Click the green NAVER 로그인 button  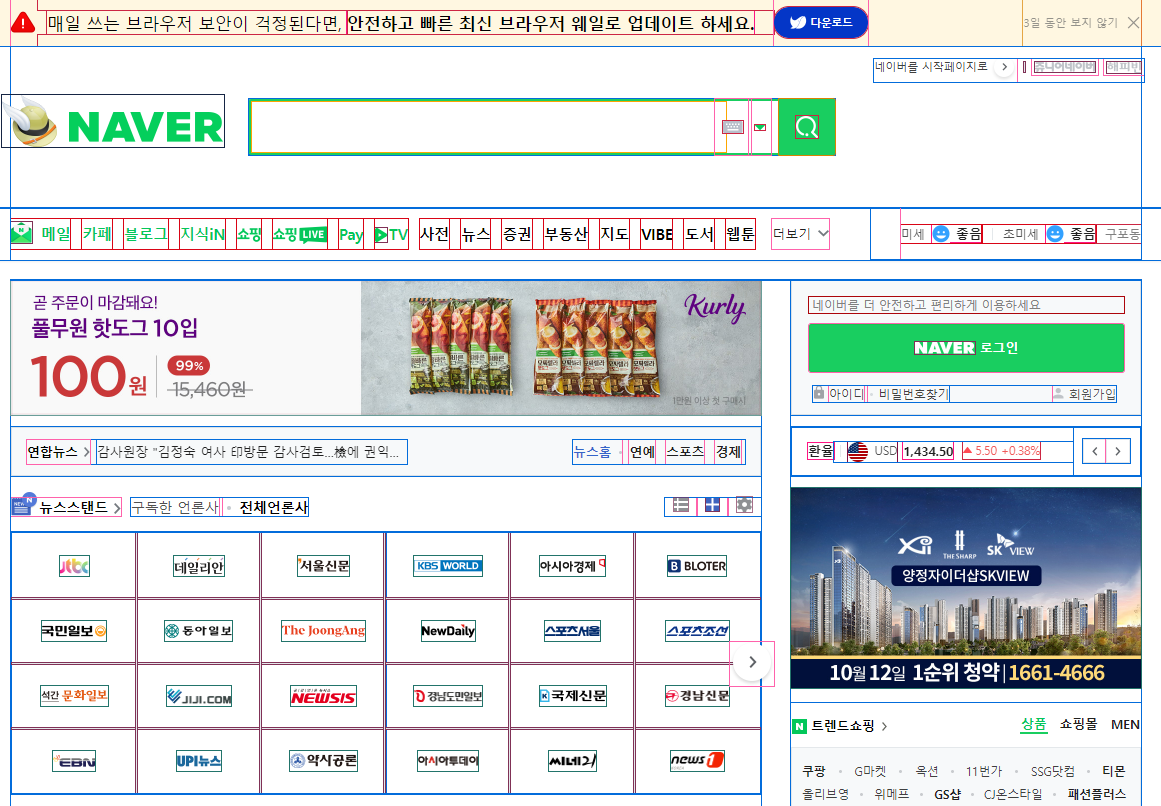pos(966,348)
